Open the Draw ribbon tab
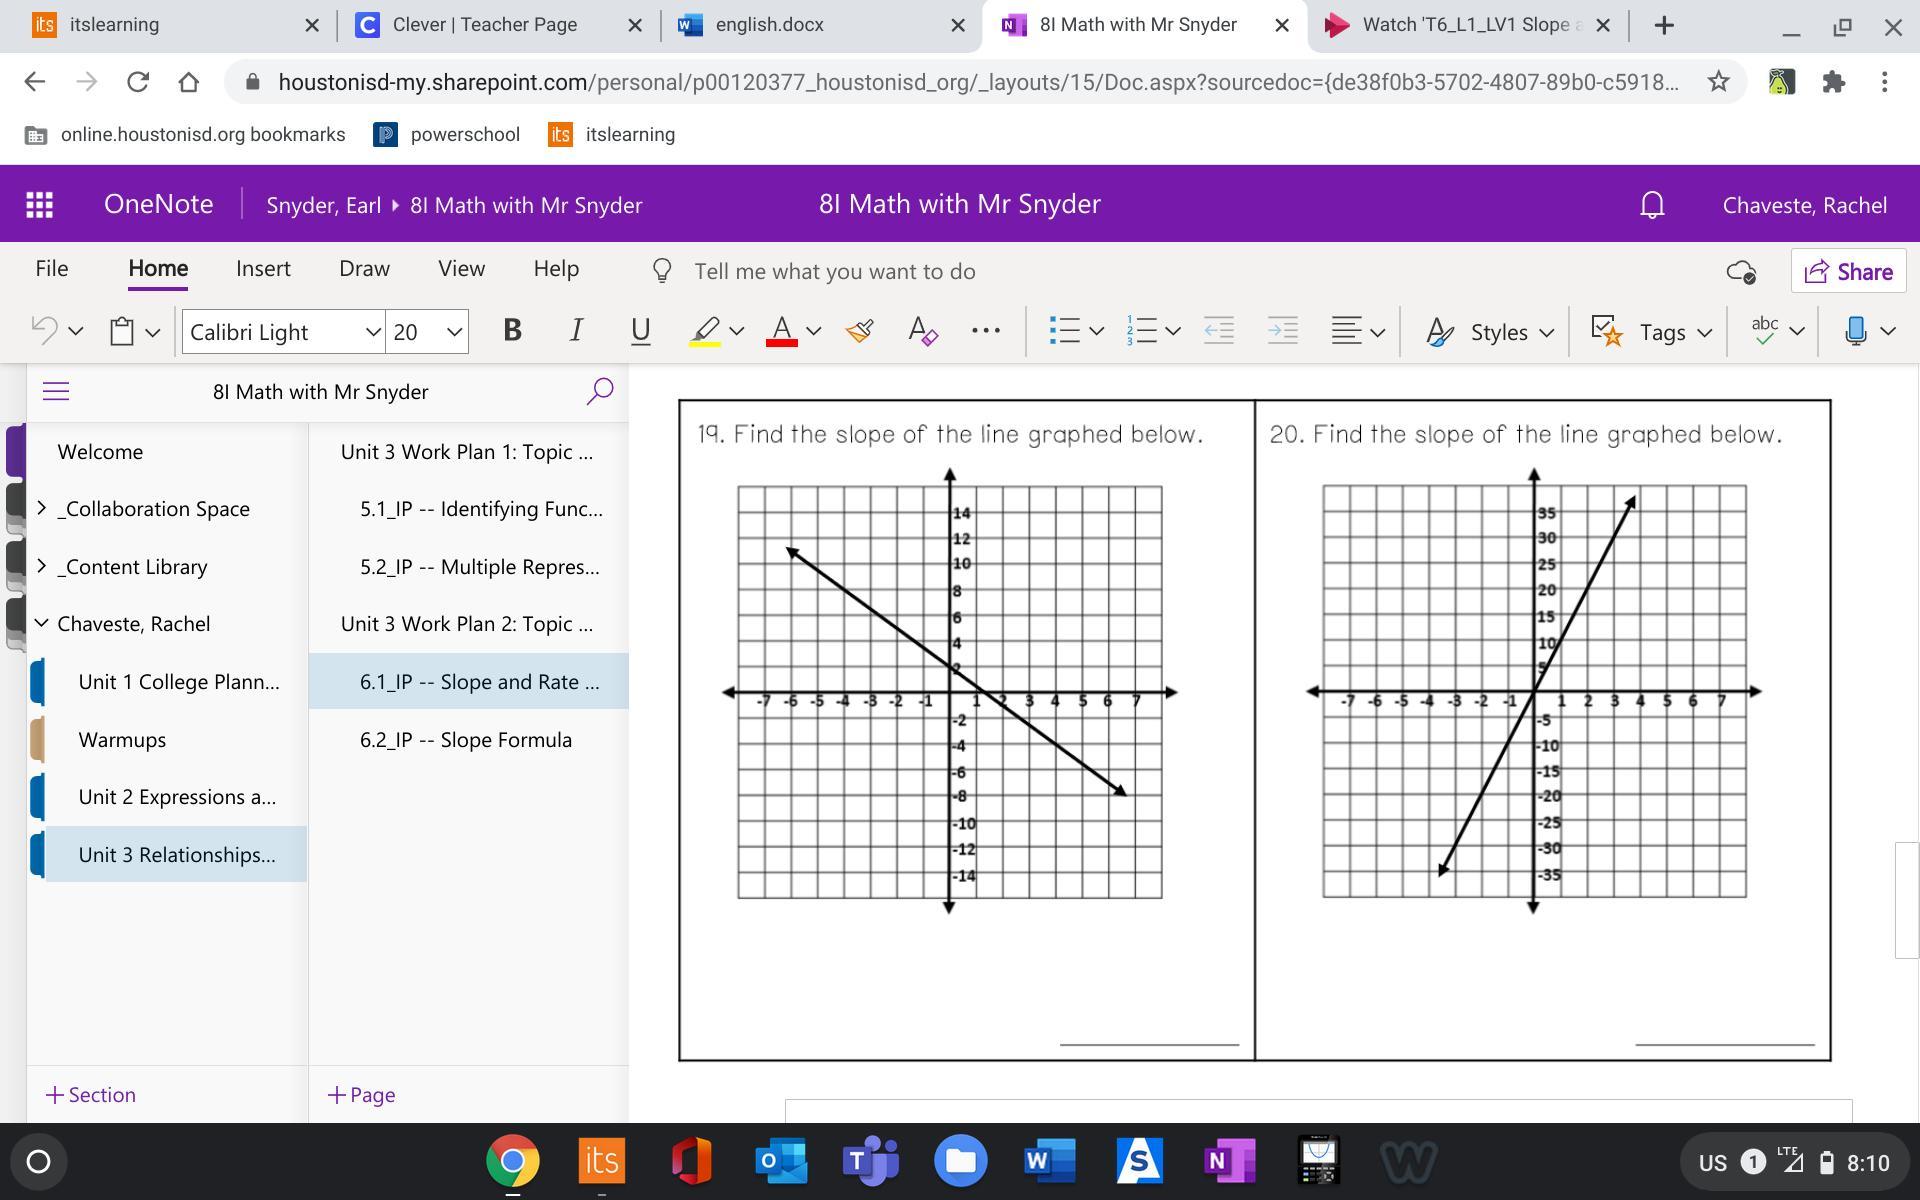Viewport: 1920px width, 1200px height. coord(364,269)
